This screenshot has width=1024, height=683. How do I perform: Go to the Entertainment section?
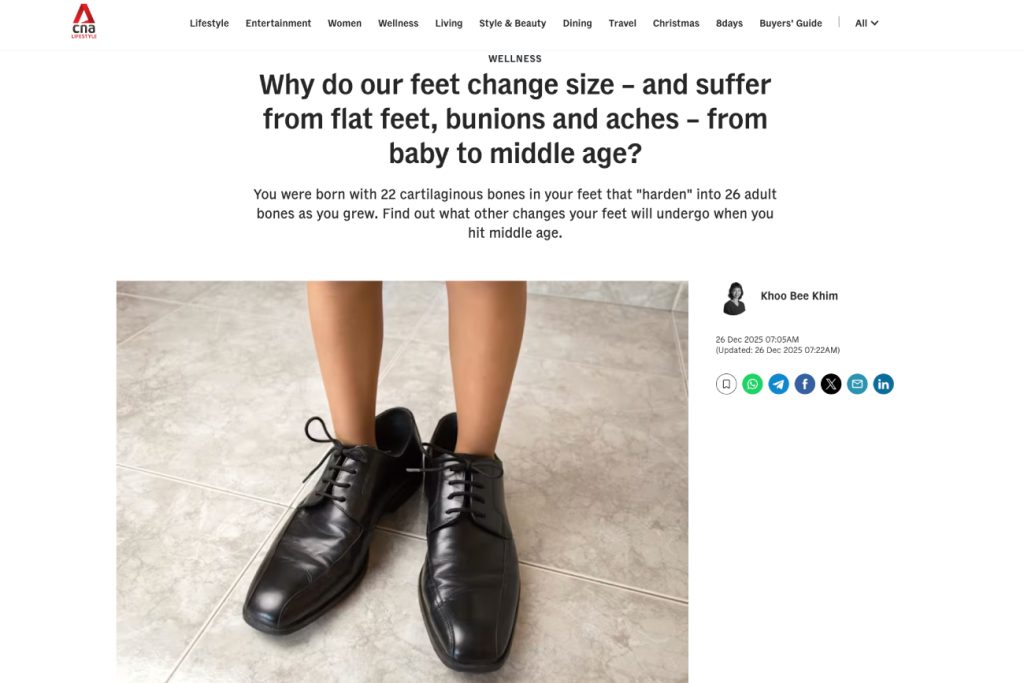pos(278,23)
